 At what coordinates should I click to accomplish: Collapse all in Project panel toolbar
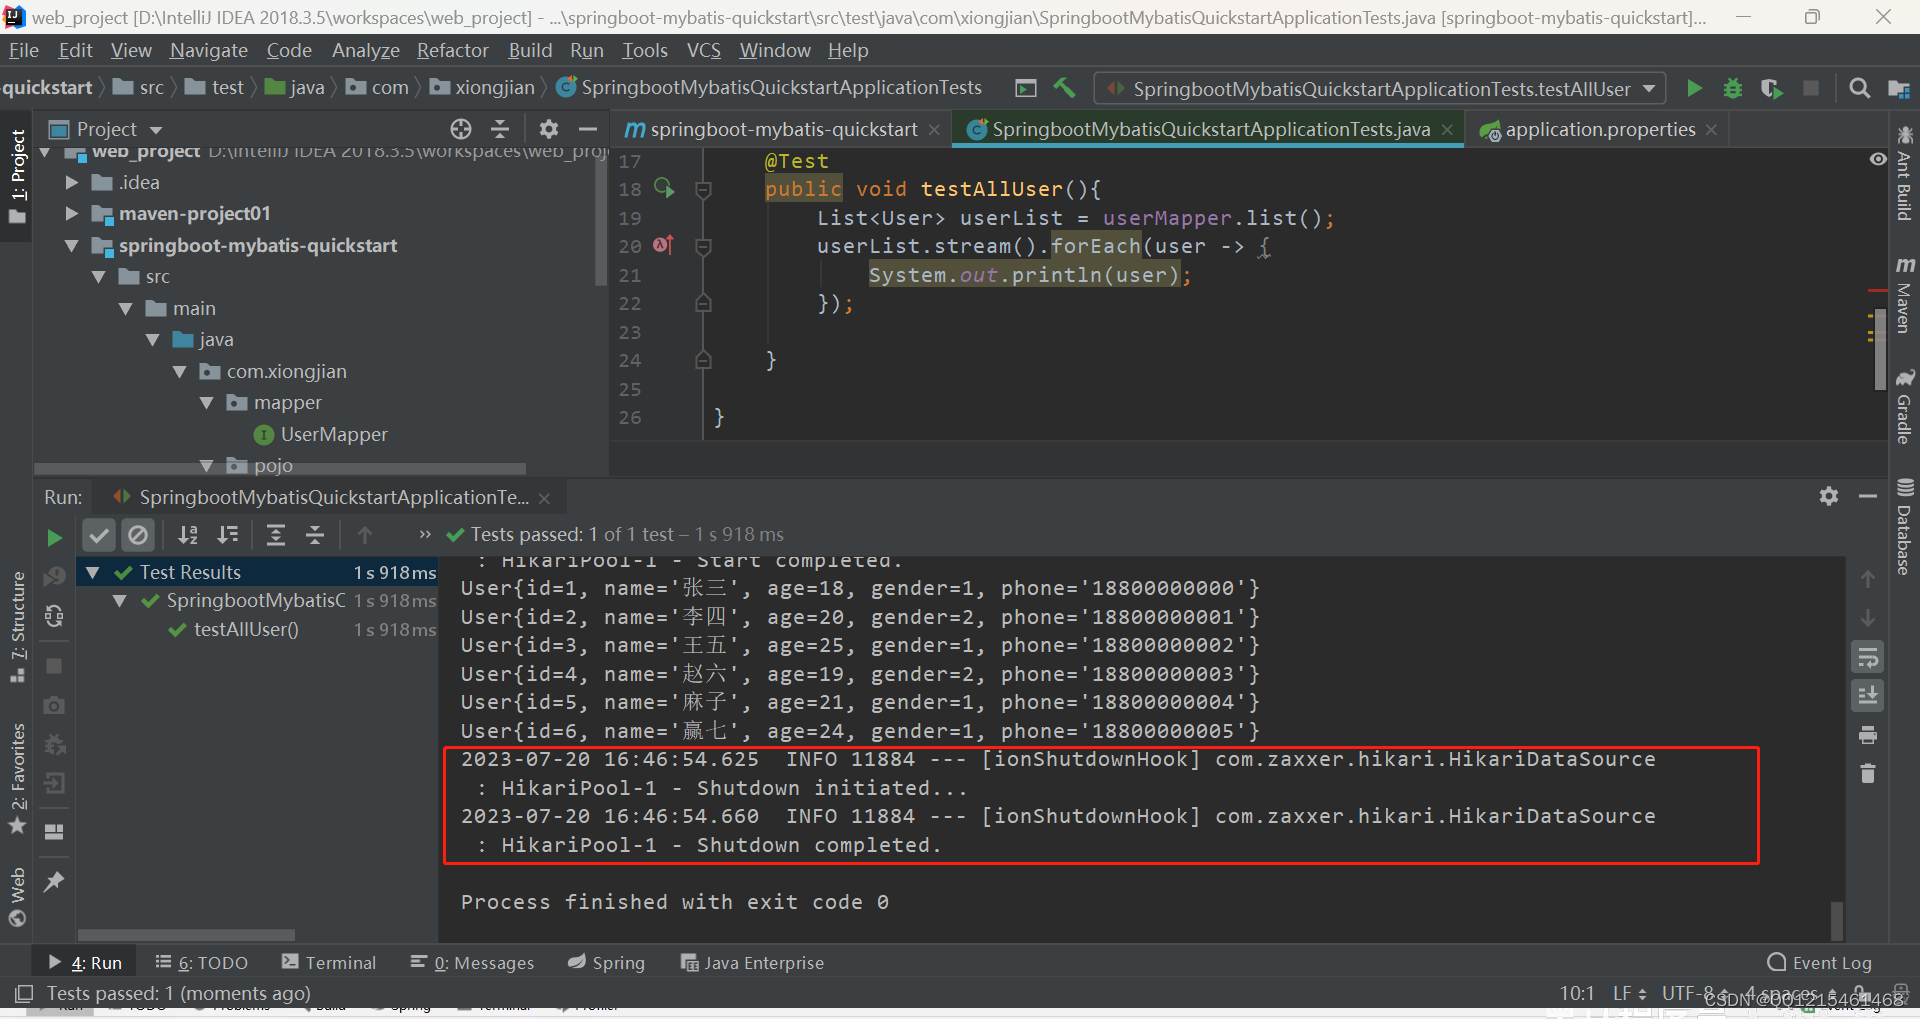point(500,129)
